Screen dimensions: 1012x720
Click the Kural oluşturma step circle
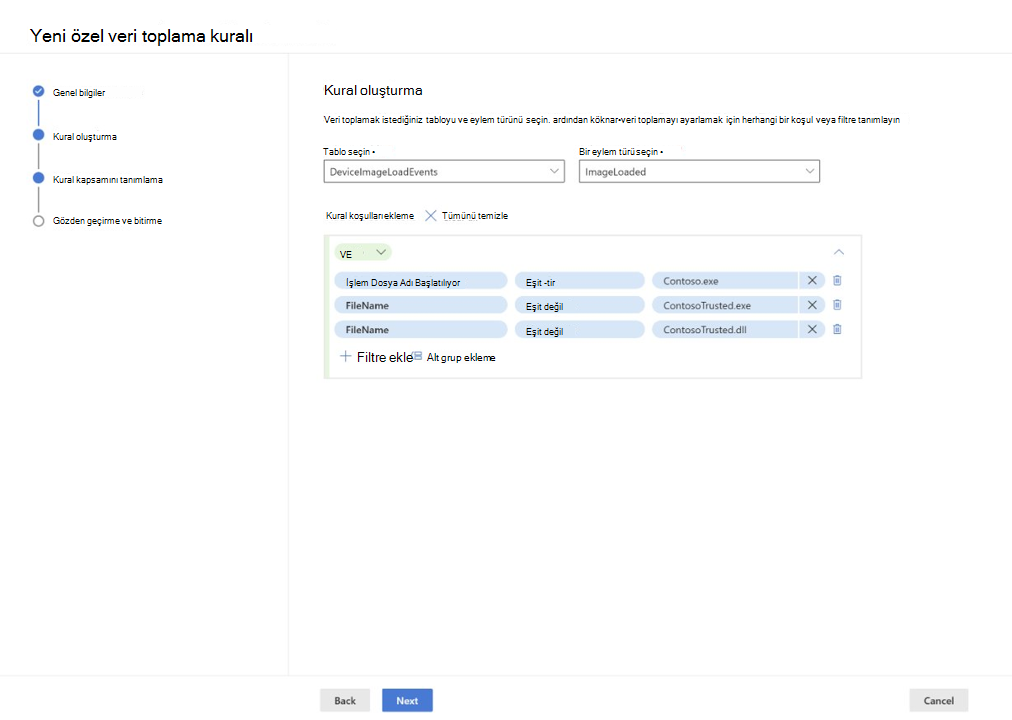[39, 135]
